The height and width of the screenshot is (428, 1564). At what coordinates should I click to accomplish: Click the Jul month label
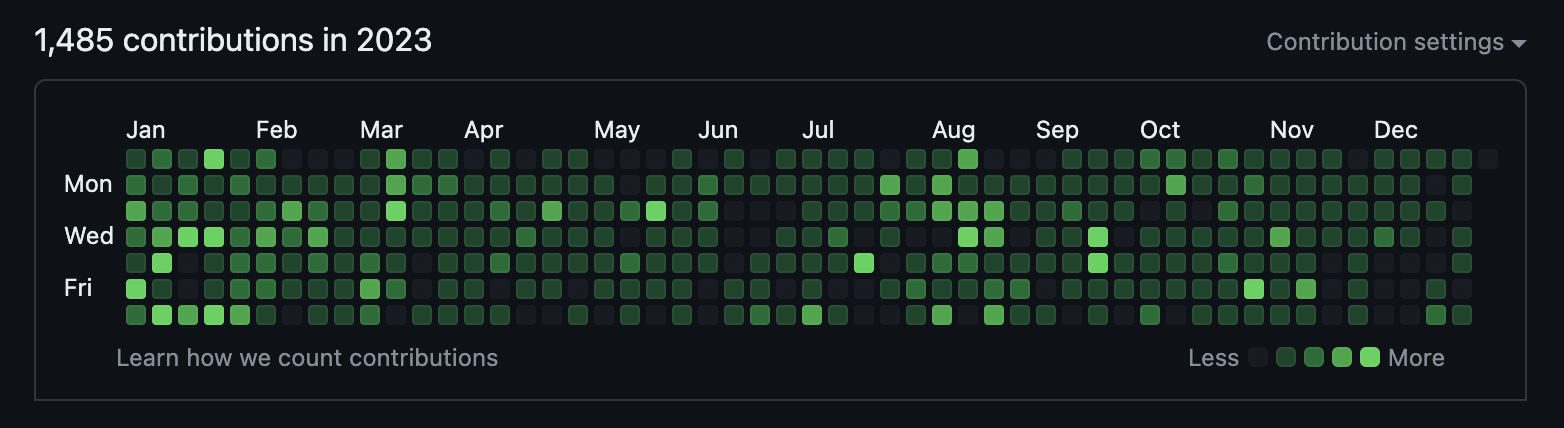[818, 130]
